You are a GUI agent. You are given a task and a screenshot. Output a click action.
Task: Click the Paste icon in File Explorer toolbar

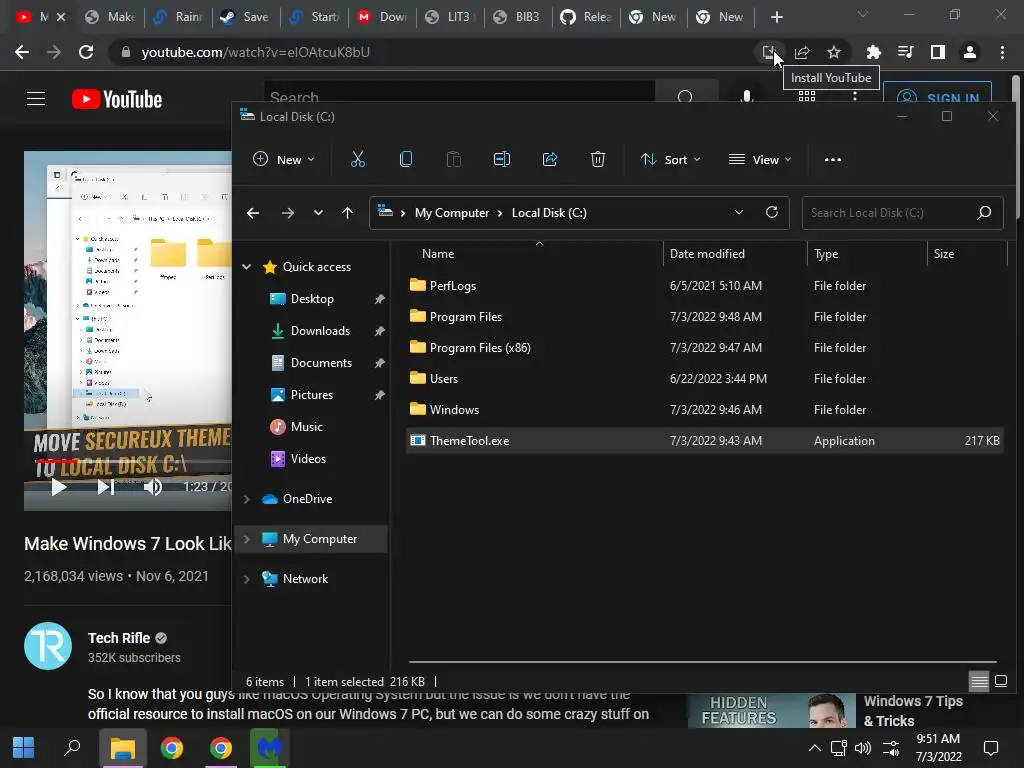453,159
